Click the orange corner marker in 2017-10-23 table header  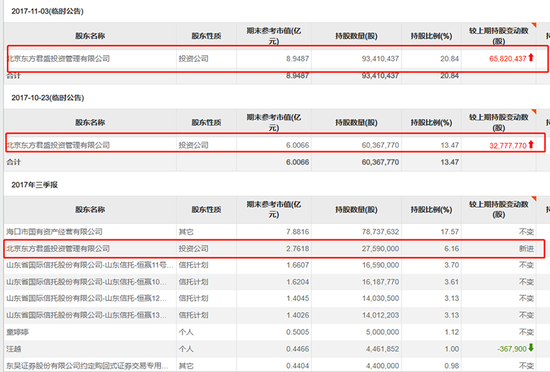click(x=534, y=112)
